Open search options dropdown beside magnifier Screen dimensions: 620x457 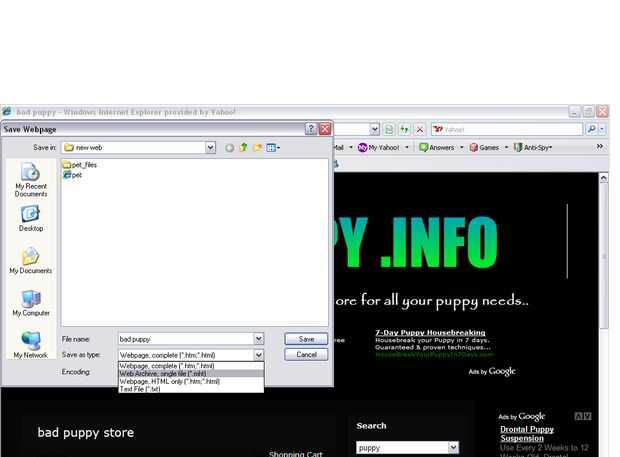(x=602, y=129)
